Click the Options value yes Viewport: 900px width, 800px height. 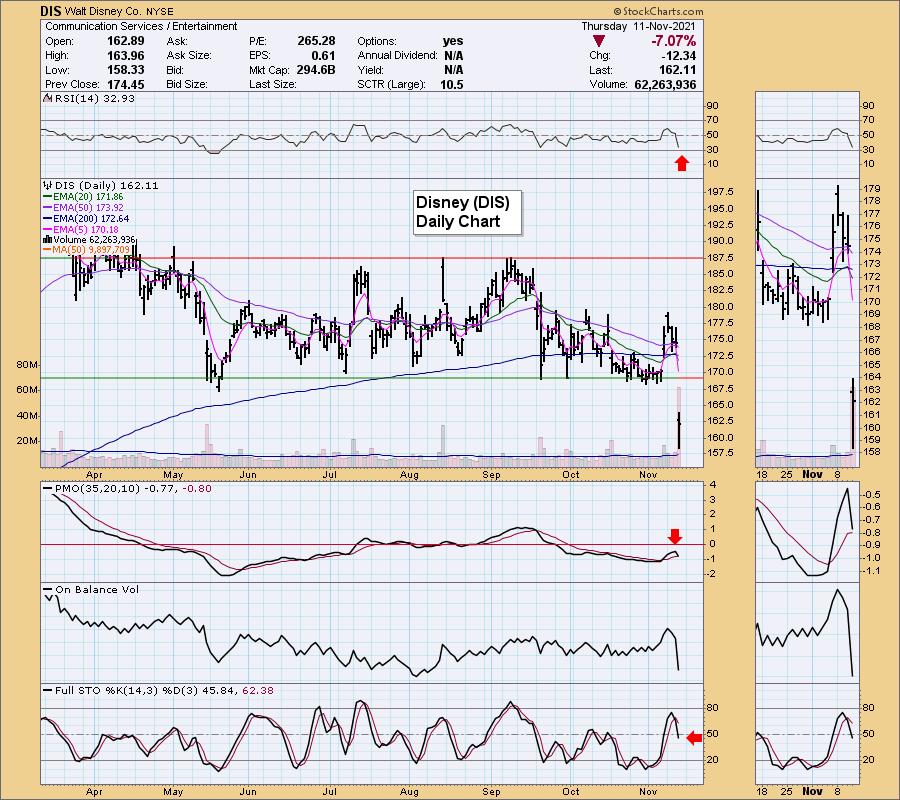click(x=453, y=41)
